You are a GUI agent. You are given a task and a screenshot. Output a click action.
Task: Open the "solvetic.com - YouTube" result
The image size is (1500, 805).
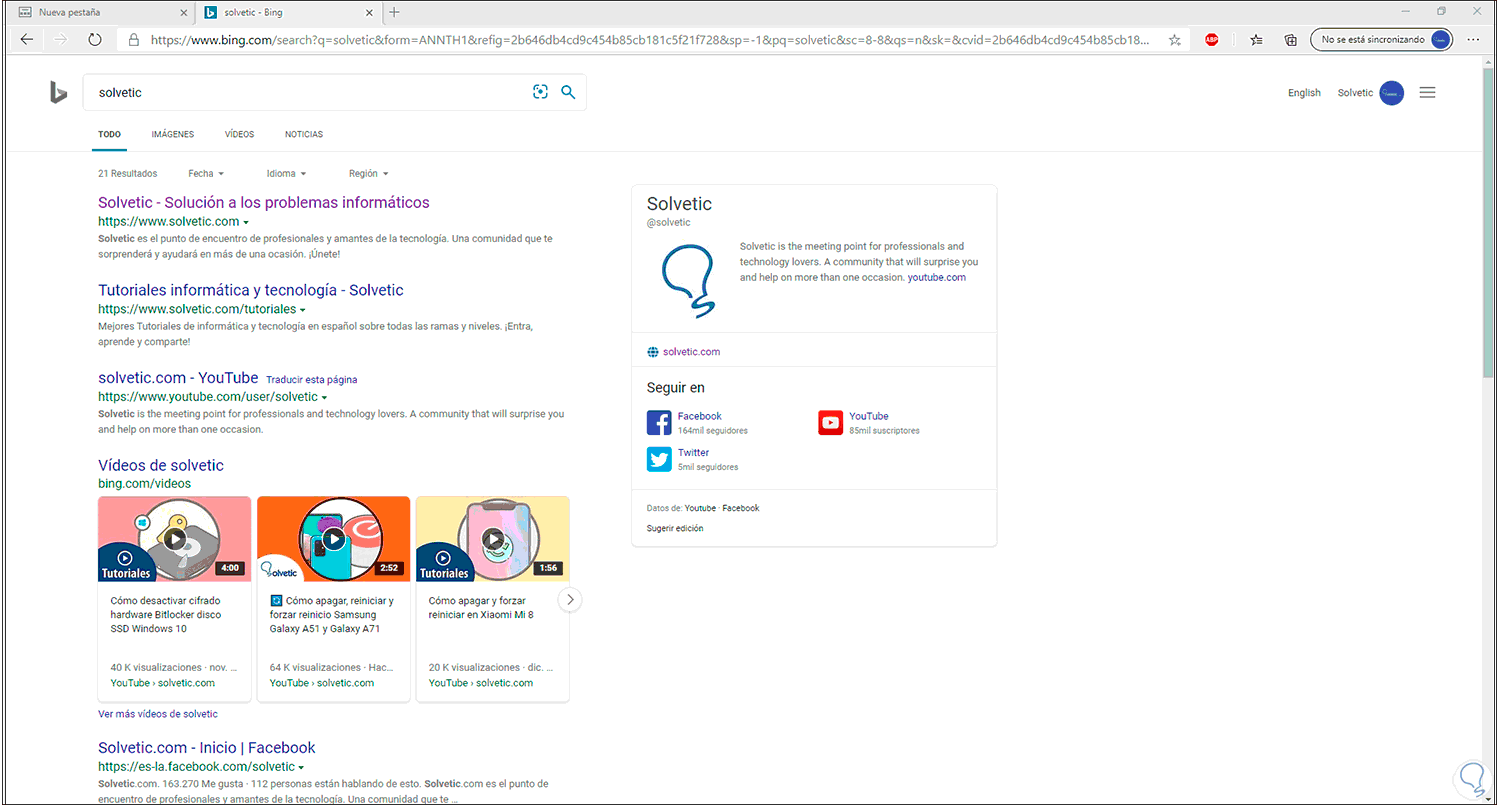pyautogui.click(x=178, y=378)
